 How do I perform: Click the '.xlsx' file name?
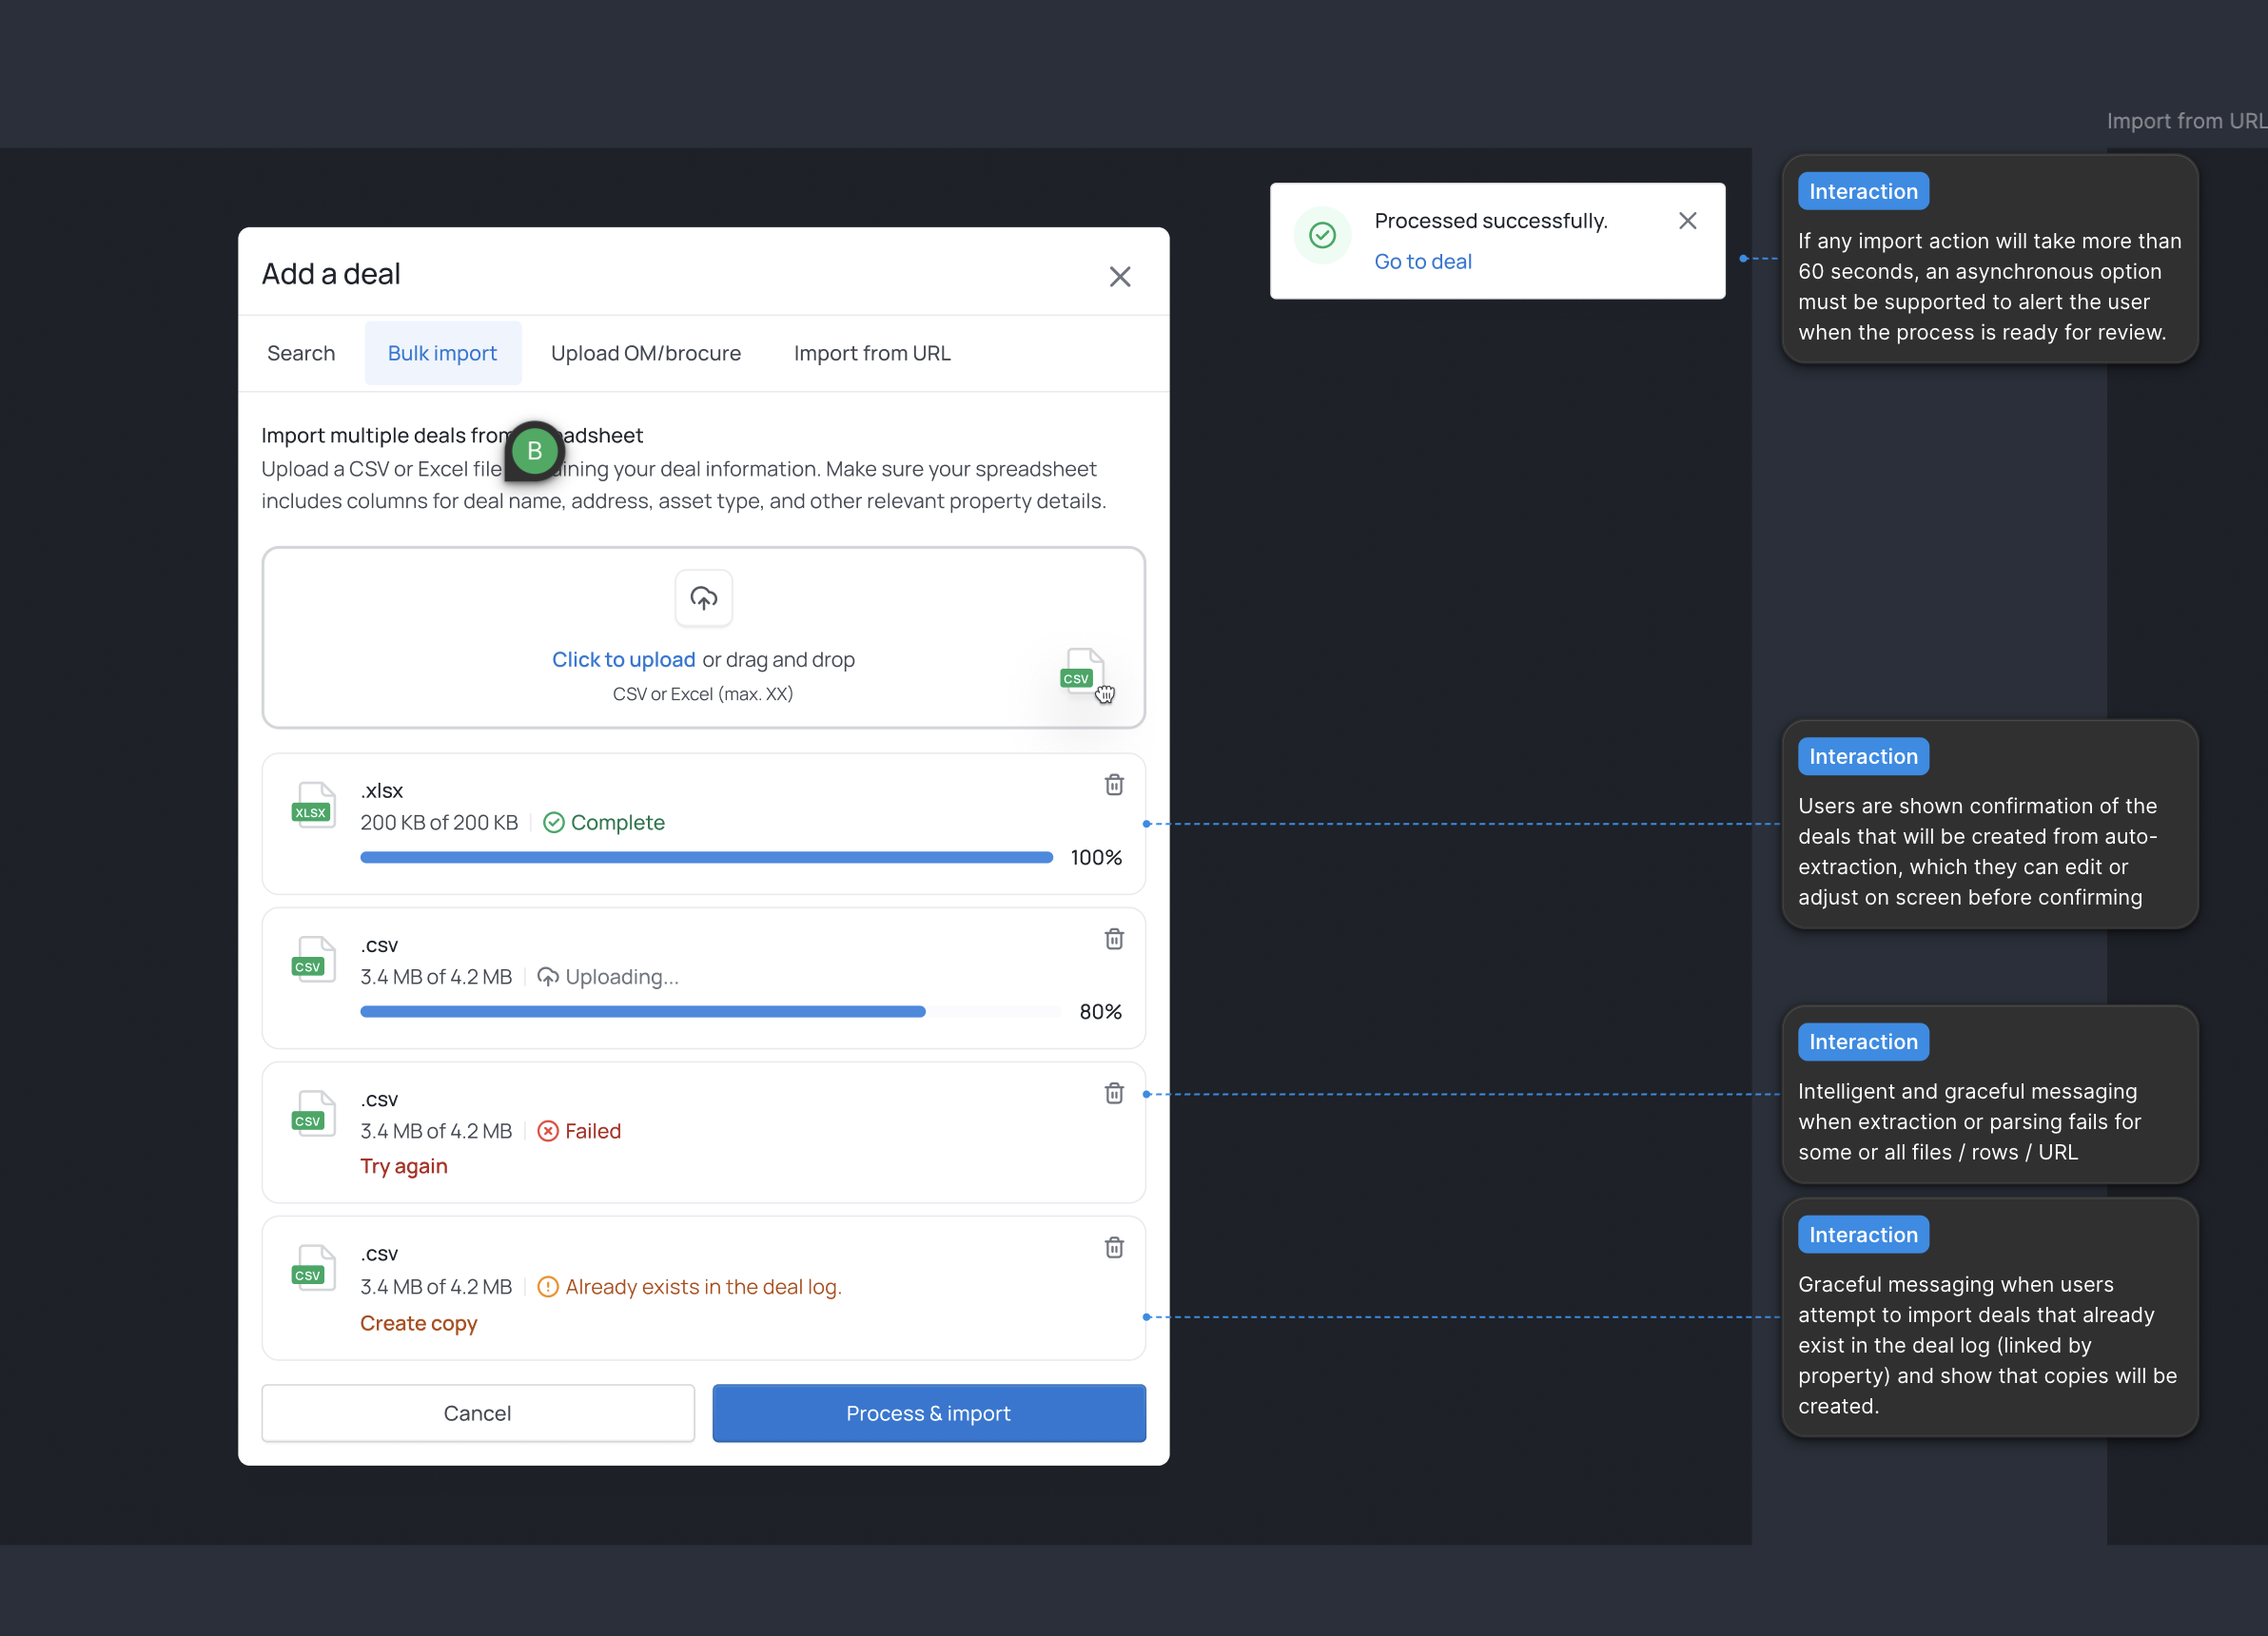(381, 790)
